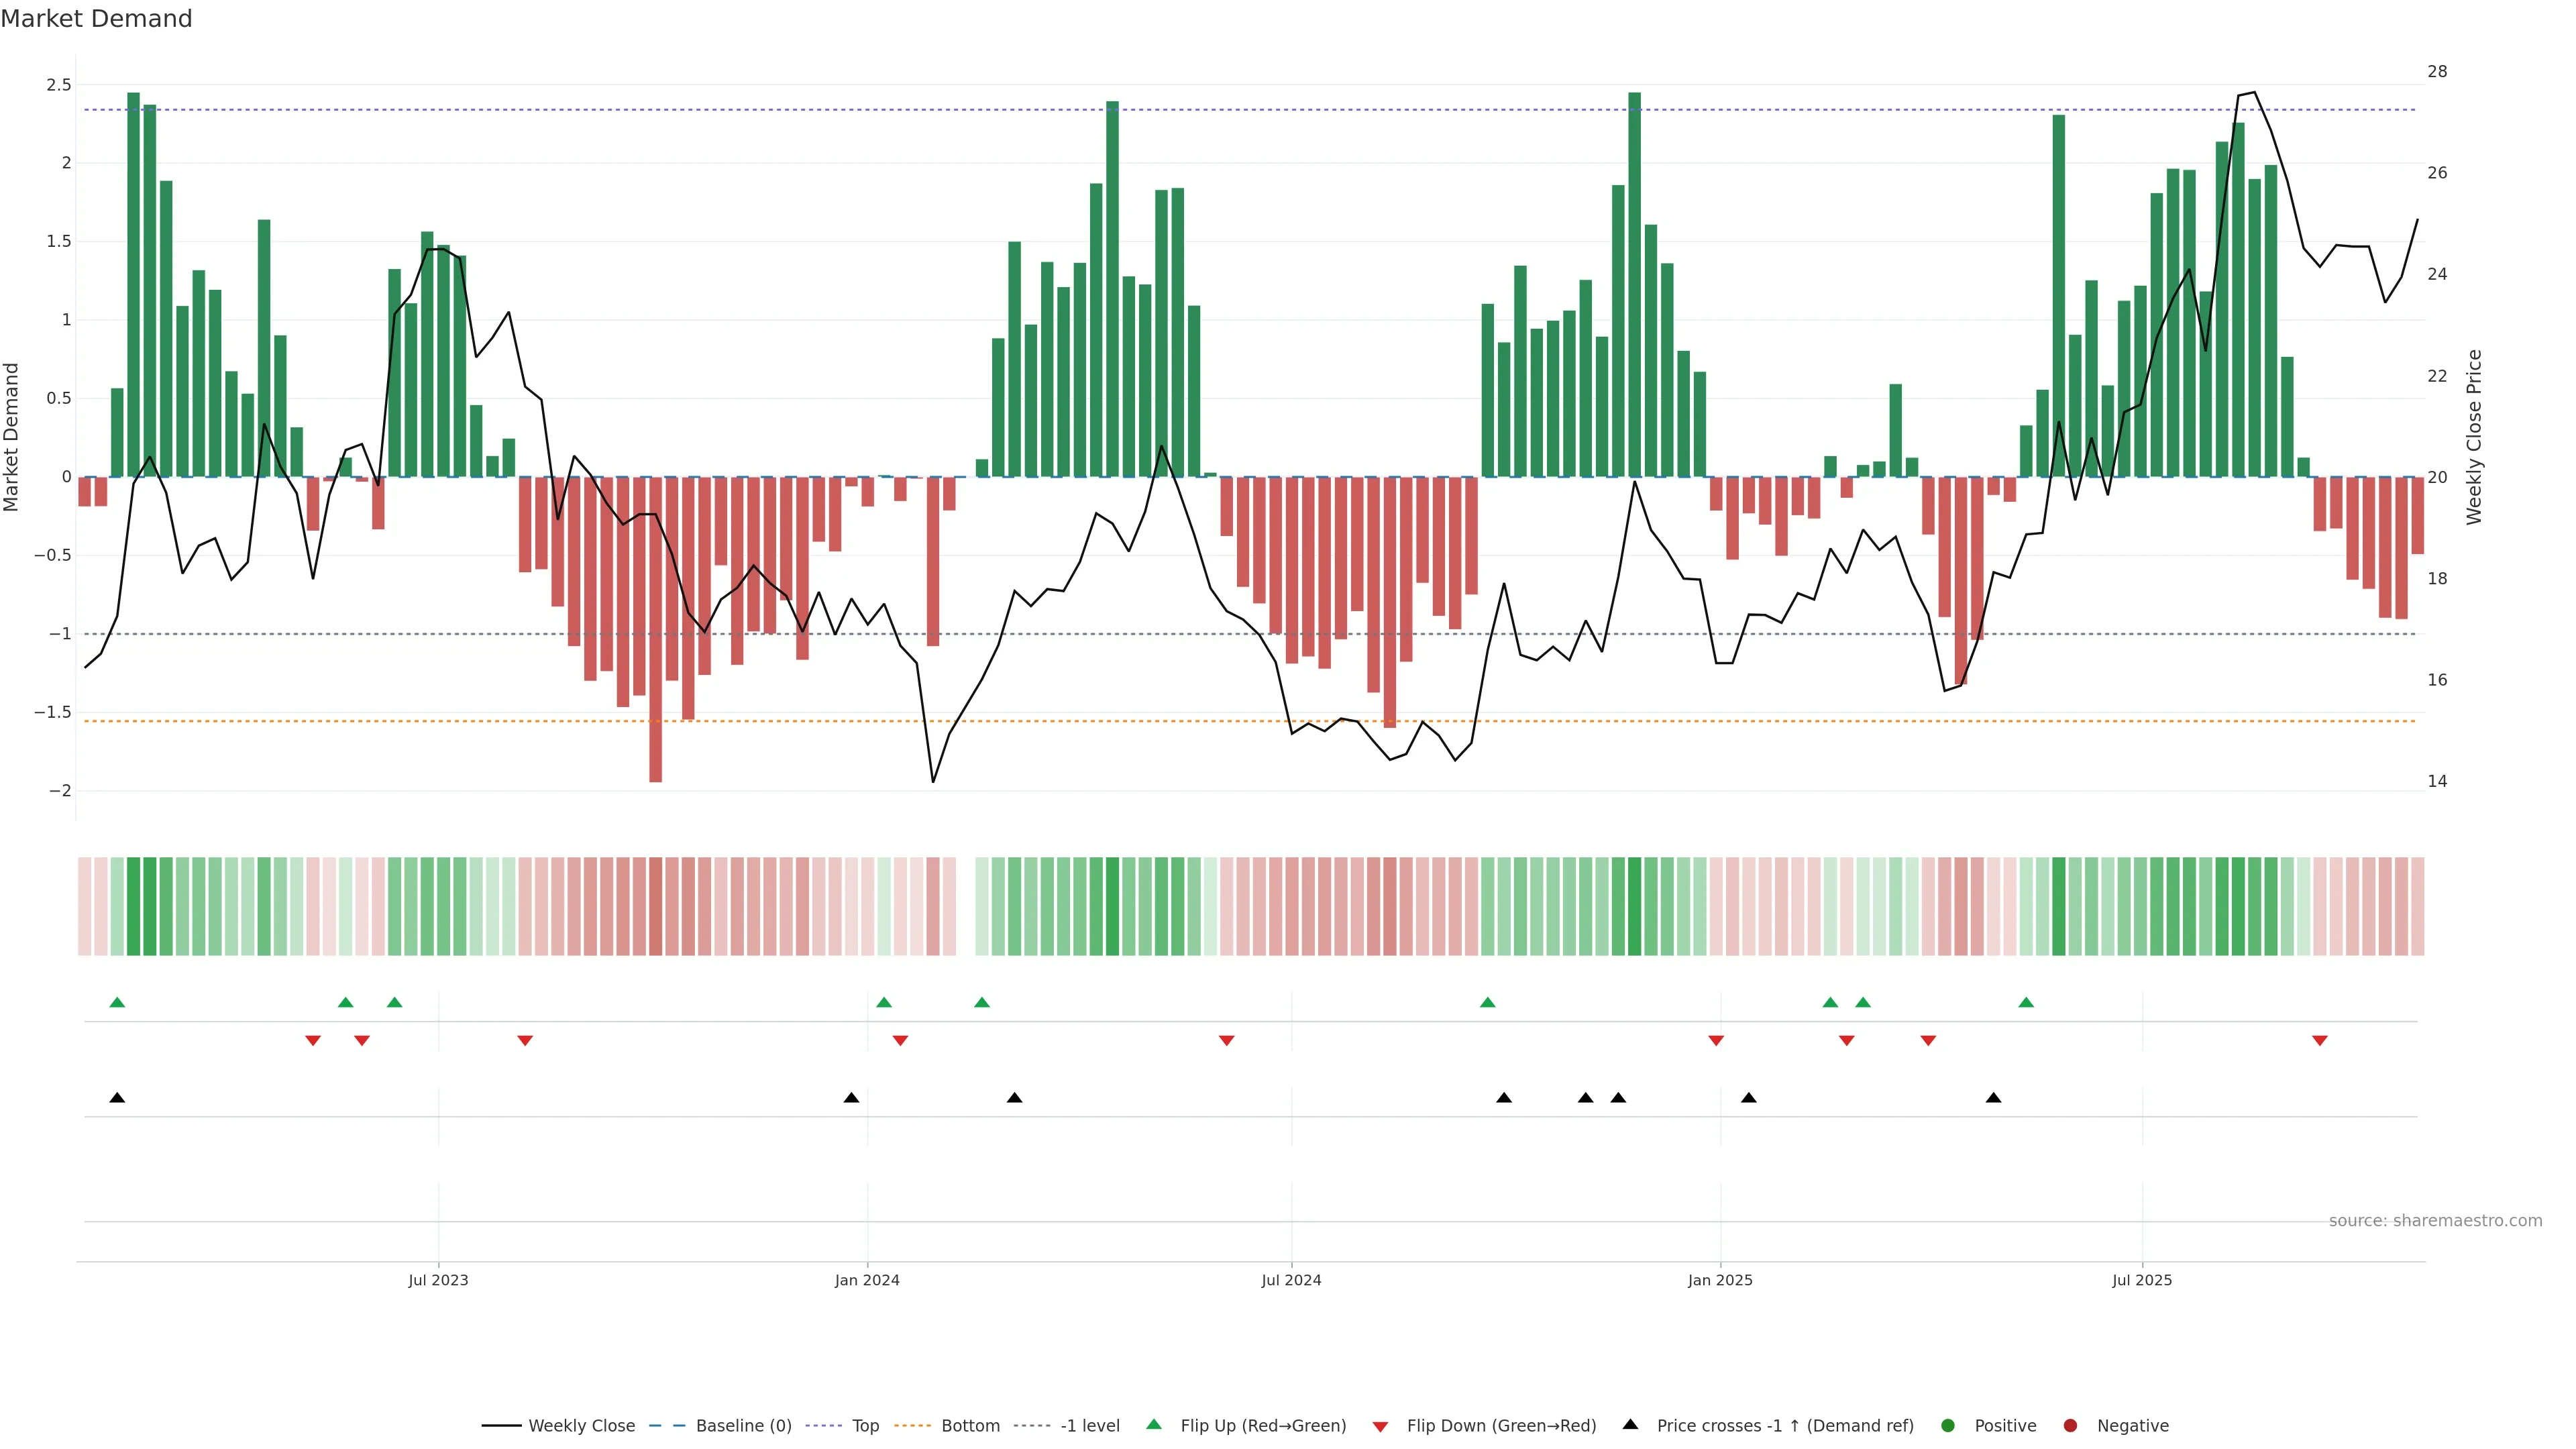Click the darkest green heatmap cell at far left

pos(134,906)
